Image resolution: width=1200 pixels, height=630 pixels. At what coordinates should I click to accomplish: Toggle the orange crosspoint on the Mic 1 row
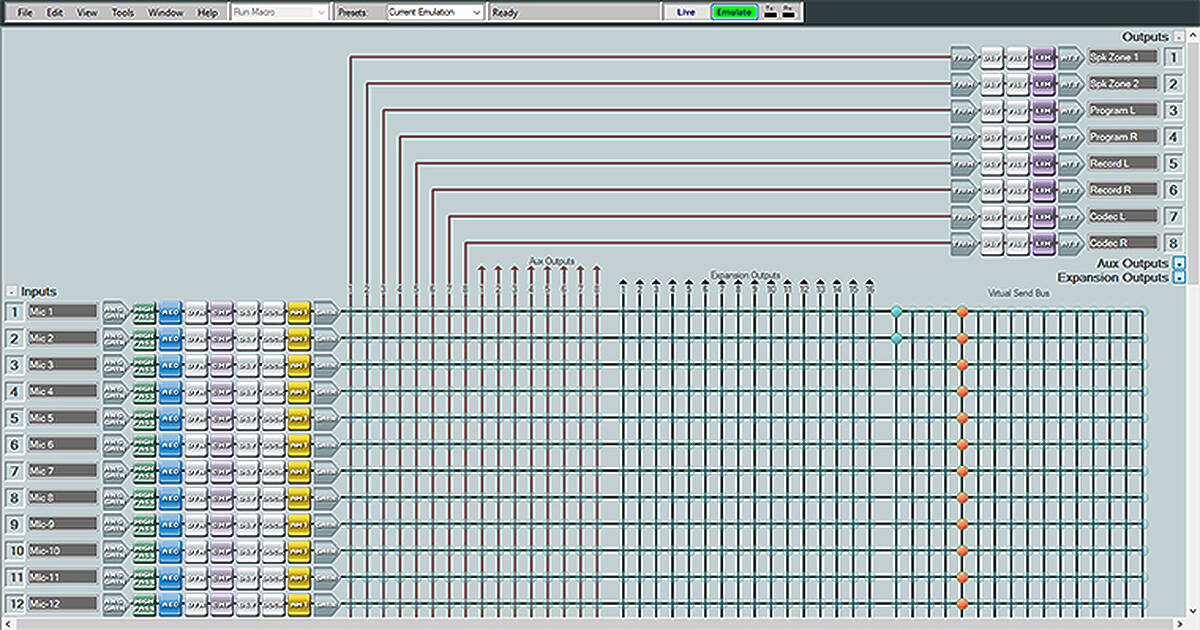click(x=962, y=312)
